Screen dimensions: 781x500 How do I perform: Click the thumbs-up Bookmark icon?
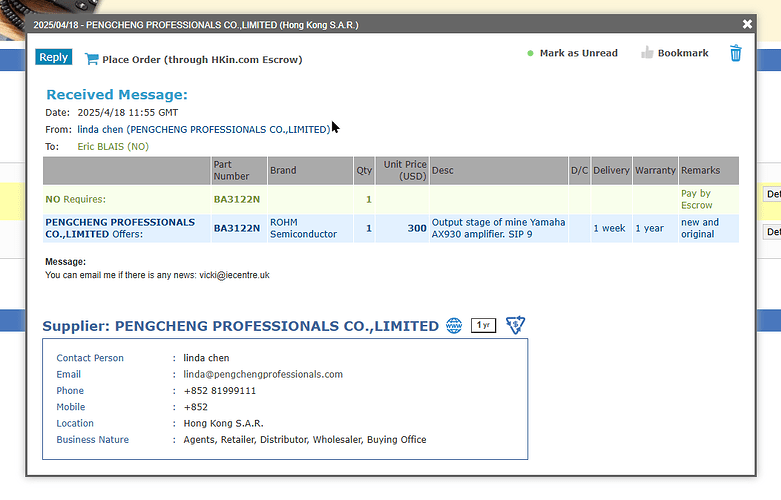(647, 52)
